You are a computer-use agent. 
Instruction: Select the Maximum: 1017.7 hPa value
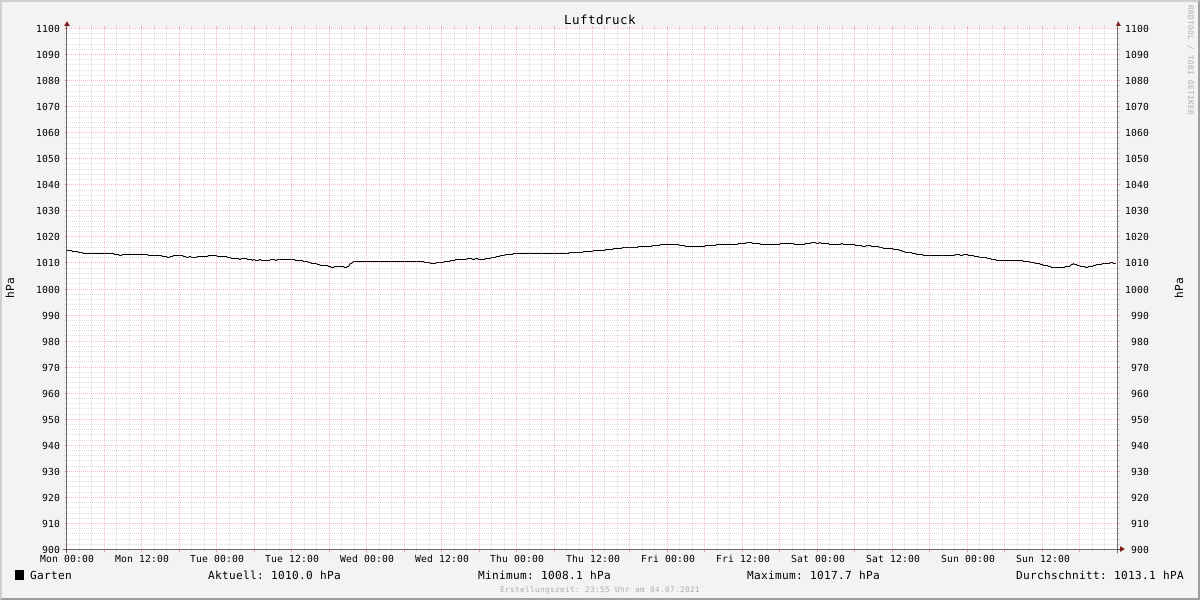[x=813, y=575]
